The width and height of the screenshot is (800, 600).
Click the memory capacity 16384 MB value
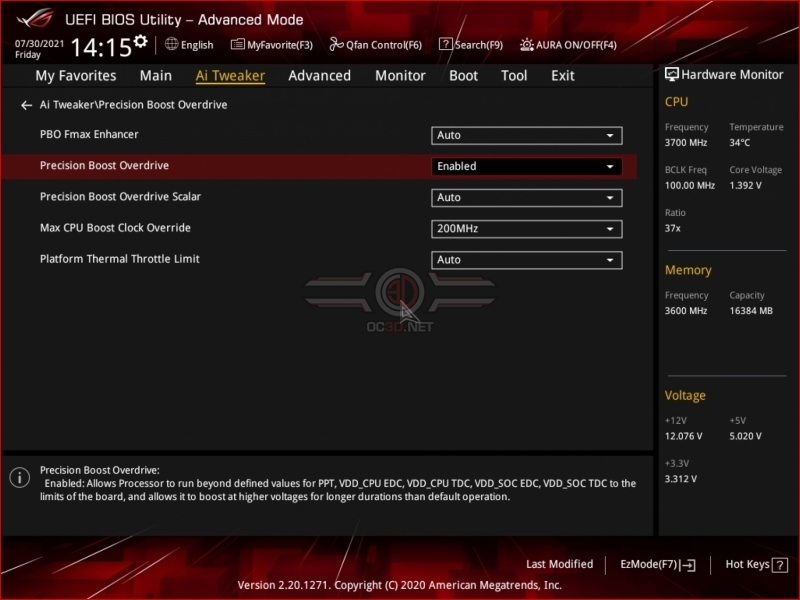tap(751, 311)
